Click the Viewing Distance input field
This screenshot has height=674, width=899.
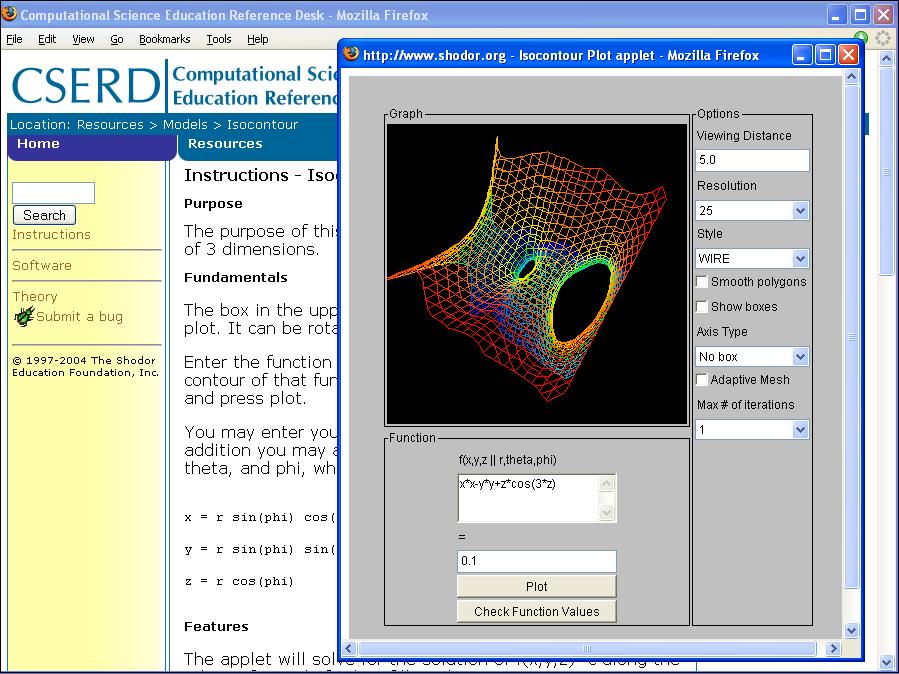tap(752, 160)
